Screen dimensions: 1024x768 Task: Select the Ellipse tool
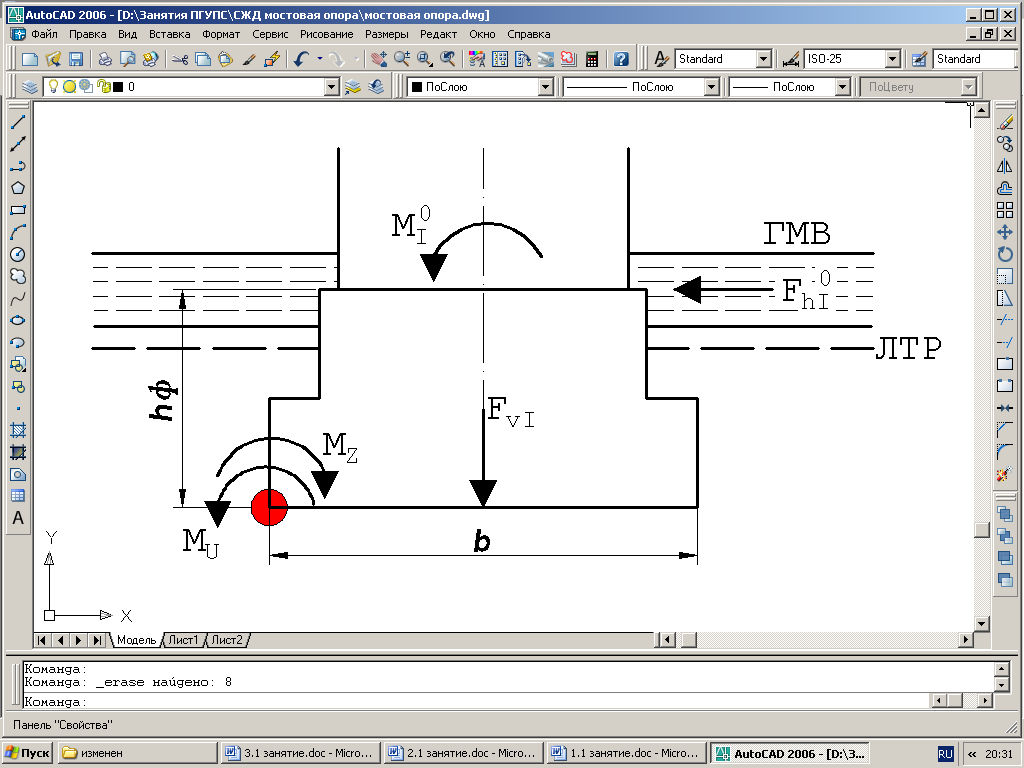(x=18, y=321)
